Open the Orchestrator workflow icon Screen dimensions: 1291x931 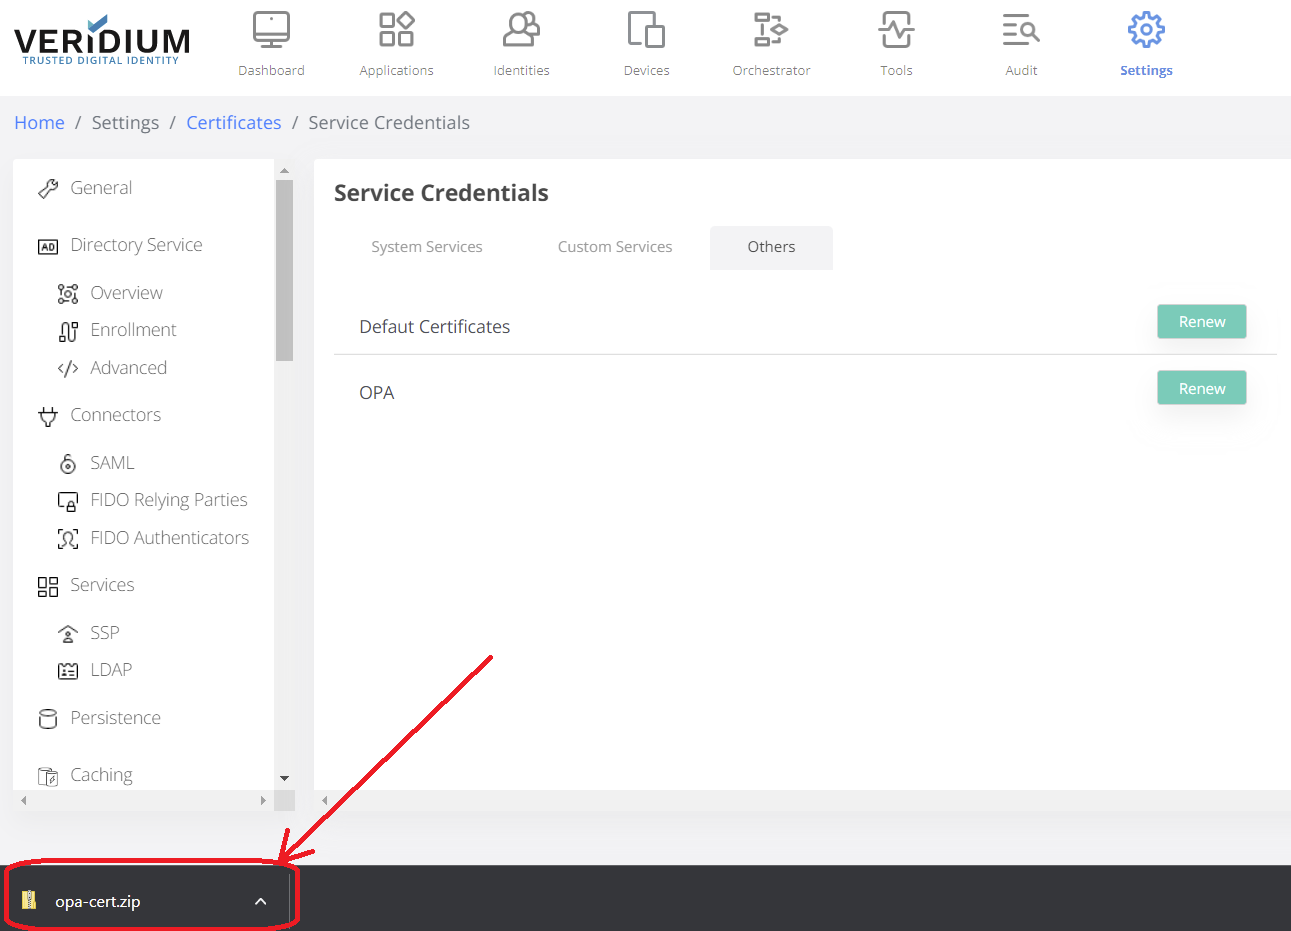click(x=771, y=30)
